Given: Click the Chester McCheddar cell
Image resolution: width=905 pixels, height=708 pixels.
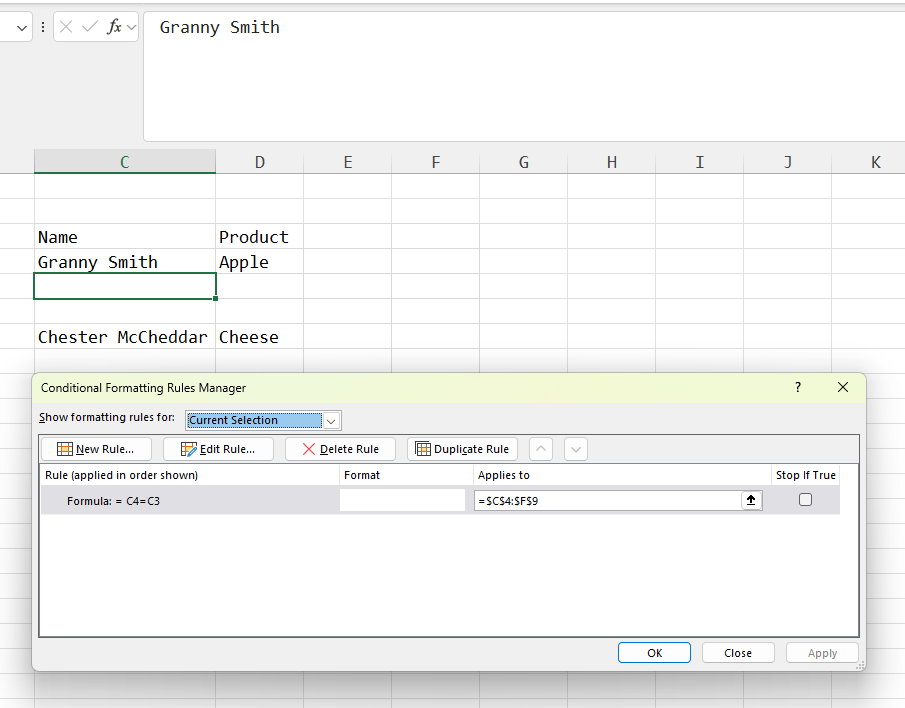Looking at the screenshot, I should point(125,336).
